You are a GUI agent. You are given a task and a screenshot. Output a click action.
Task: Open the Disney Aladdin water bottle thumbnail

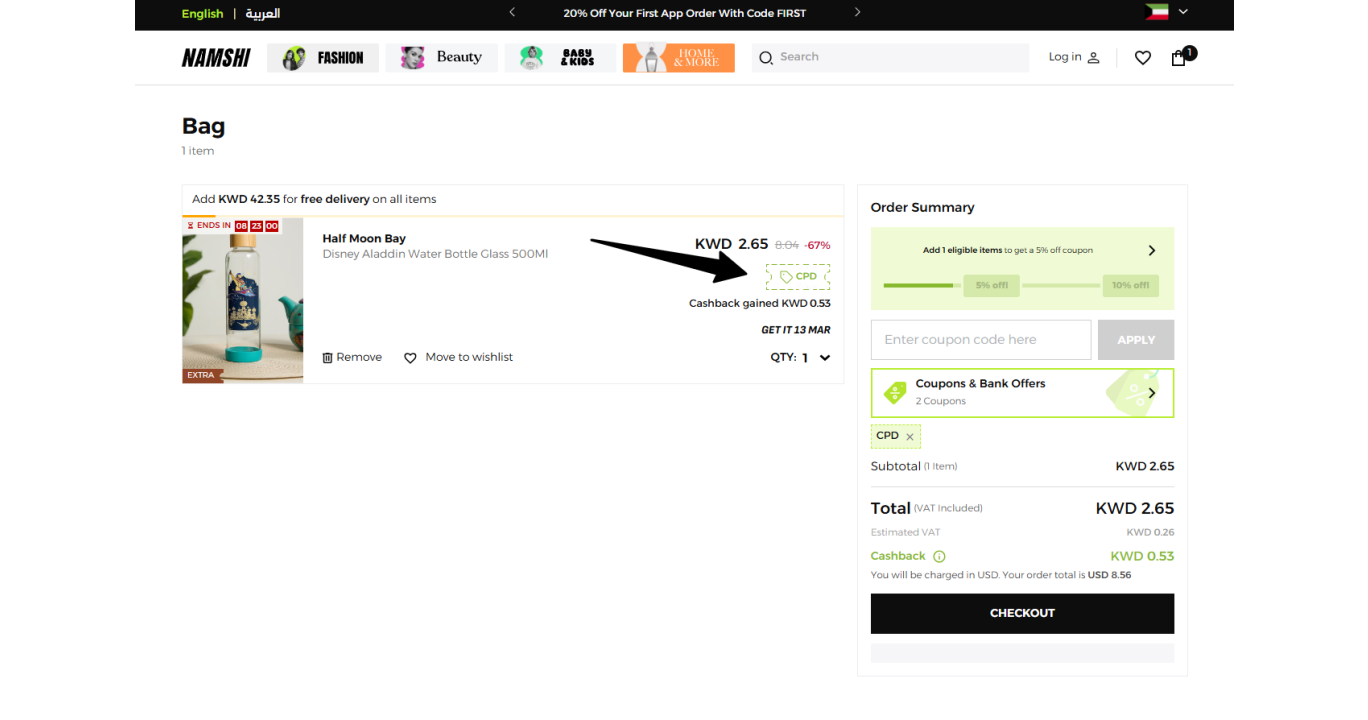point(243,301)
